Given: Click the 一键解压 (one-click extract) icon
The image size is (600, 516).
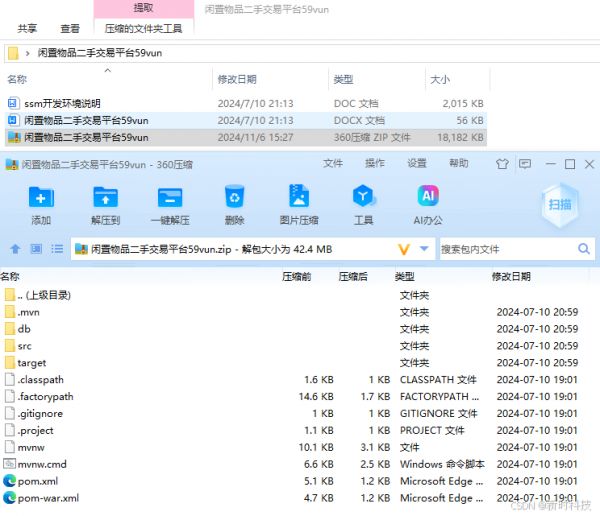Looking at the screenshot, I should click(170, 197).
